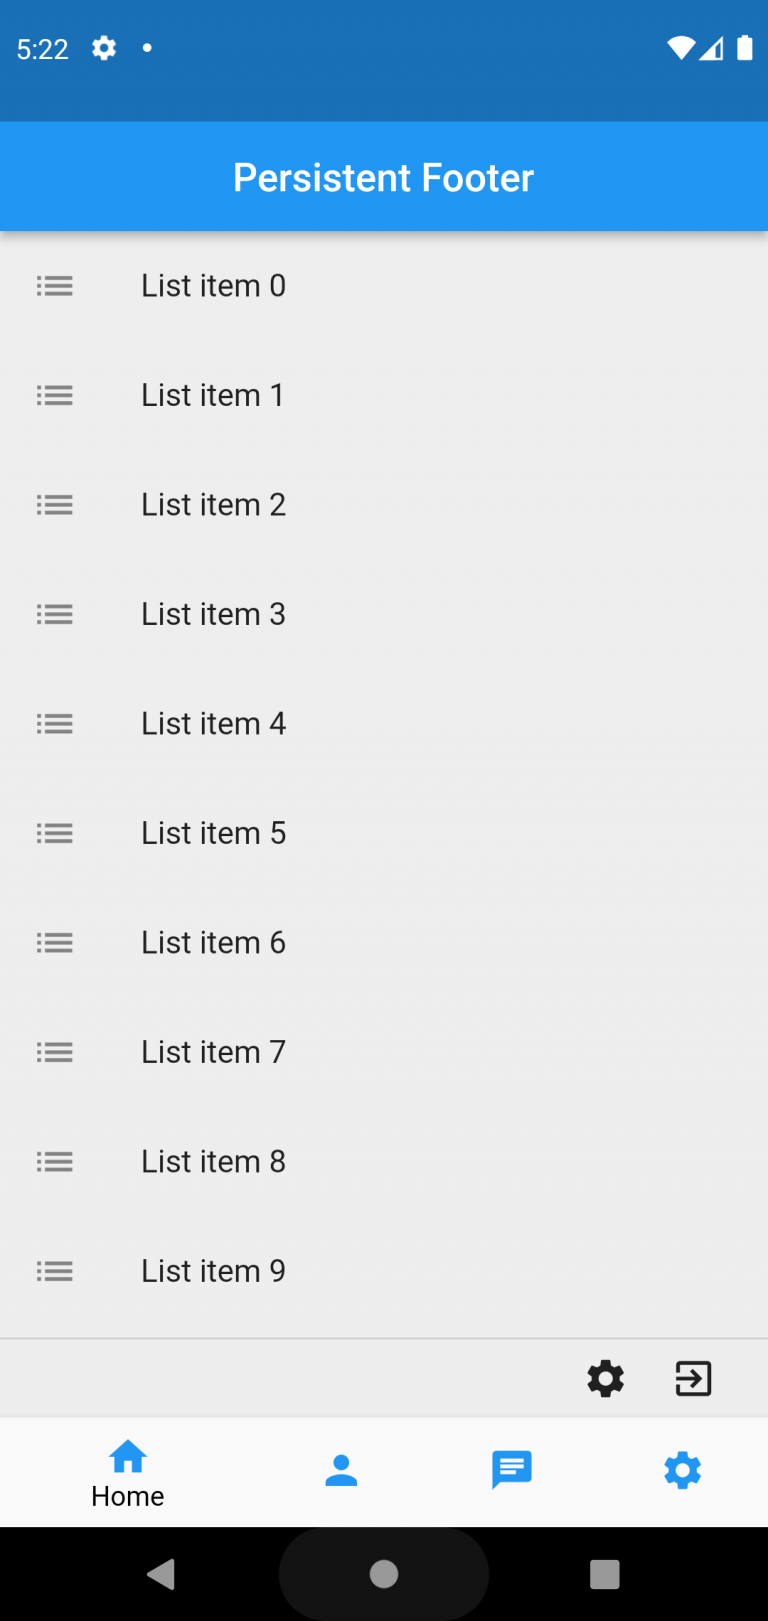The image size is (768, 1621).
Task: Tap the settings gear in bottom navigation
Action: 682,1470
